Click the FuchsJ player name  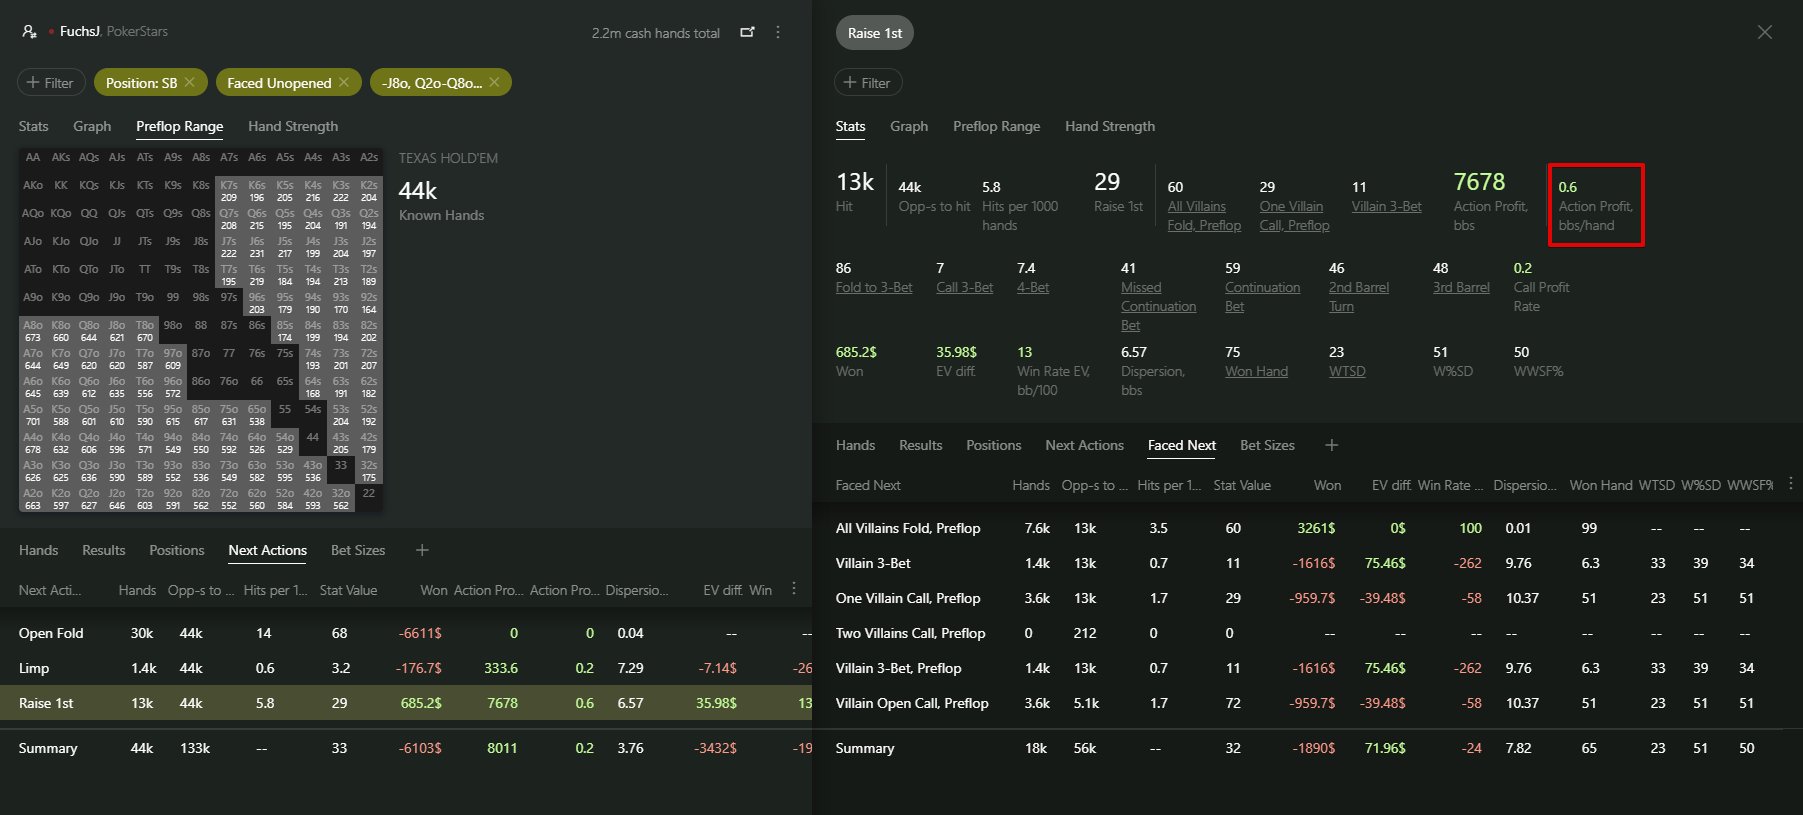click(80, 32)
